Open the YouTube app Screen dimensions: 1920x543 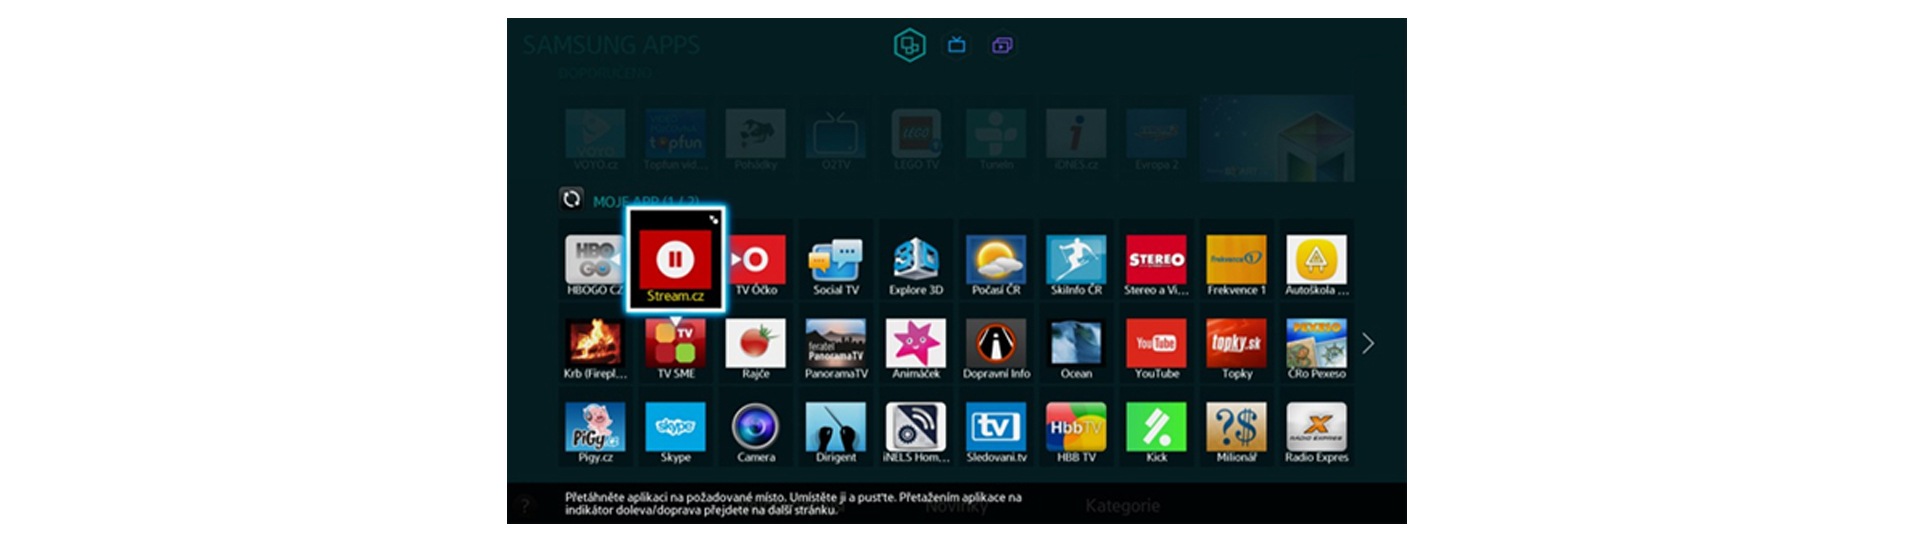(x=1156, y=350)
